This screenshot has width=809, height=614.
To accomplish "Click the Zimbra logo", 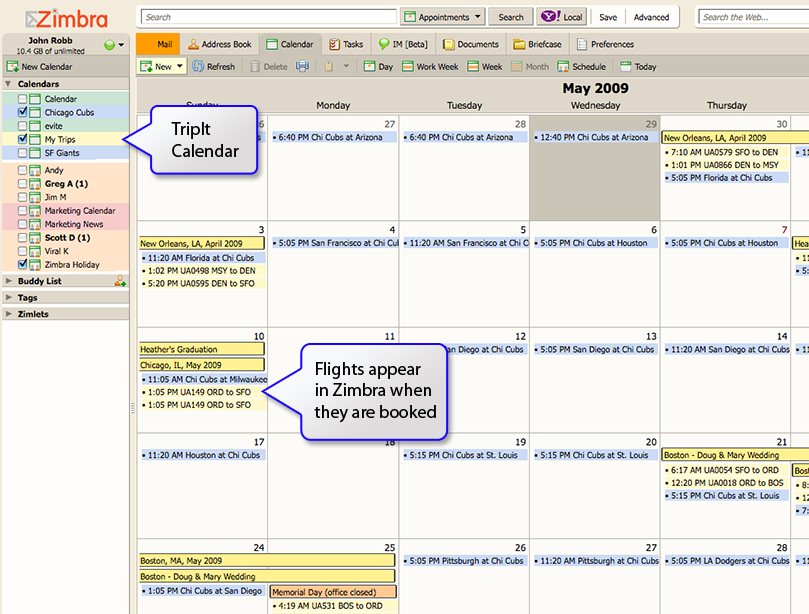I will [67, 19].
